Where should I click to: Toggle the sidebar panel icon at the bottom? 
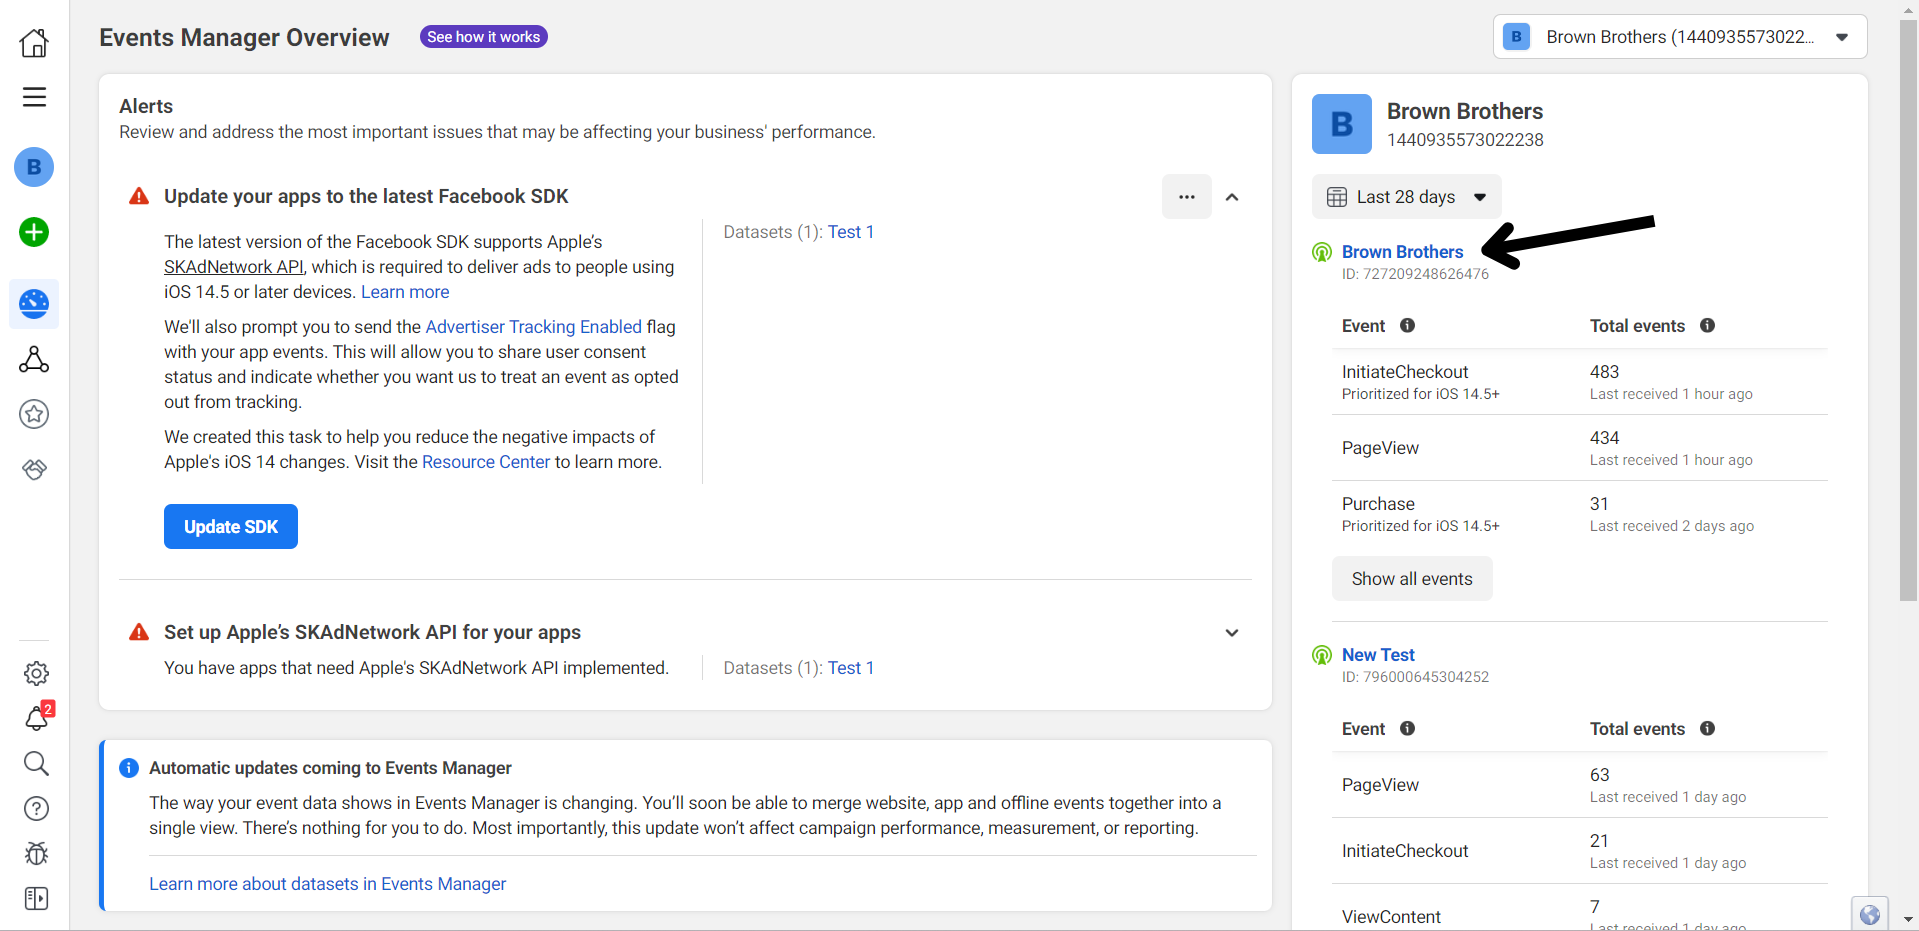36,898
